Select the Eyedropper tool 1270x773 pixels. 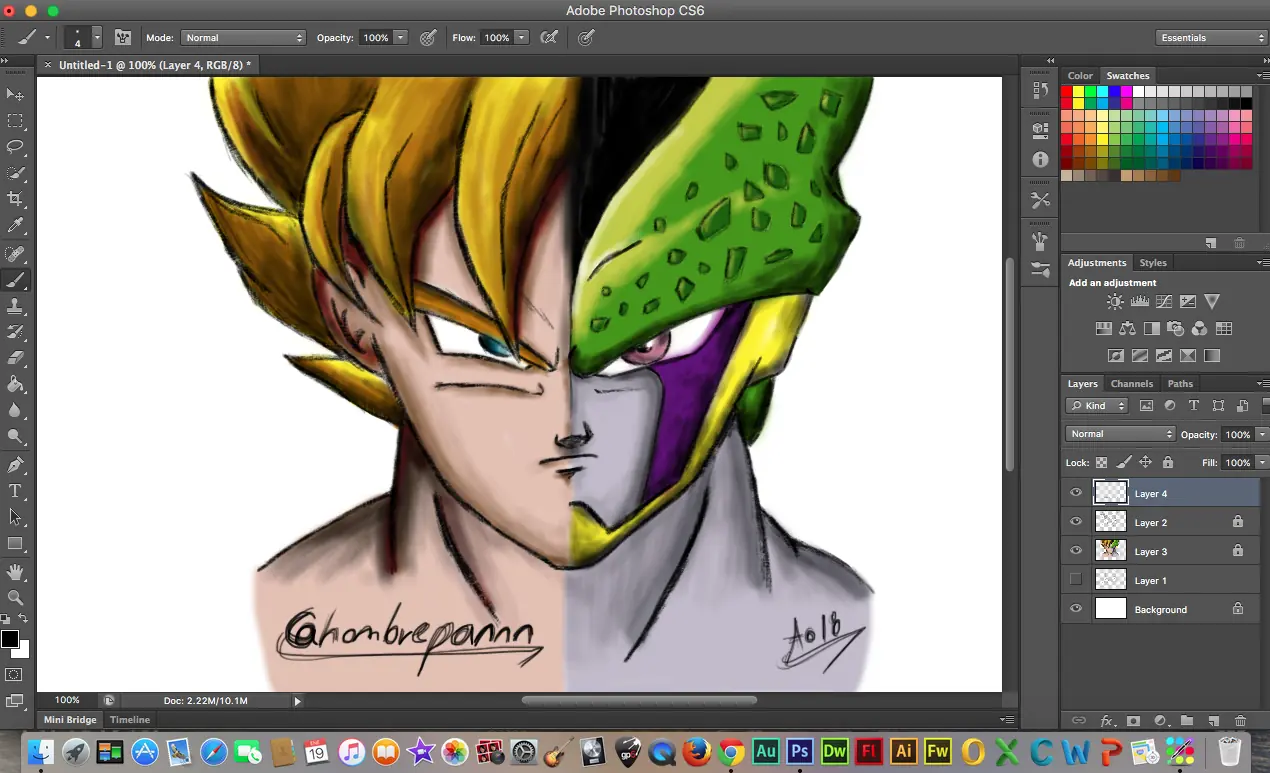pos(15,226)
